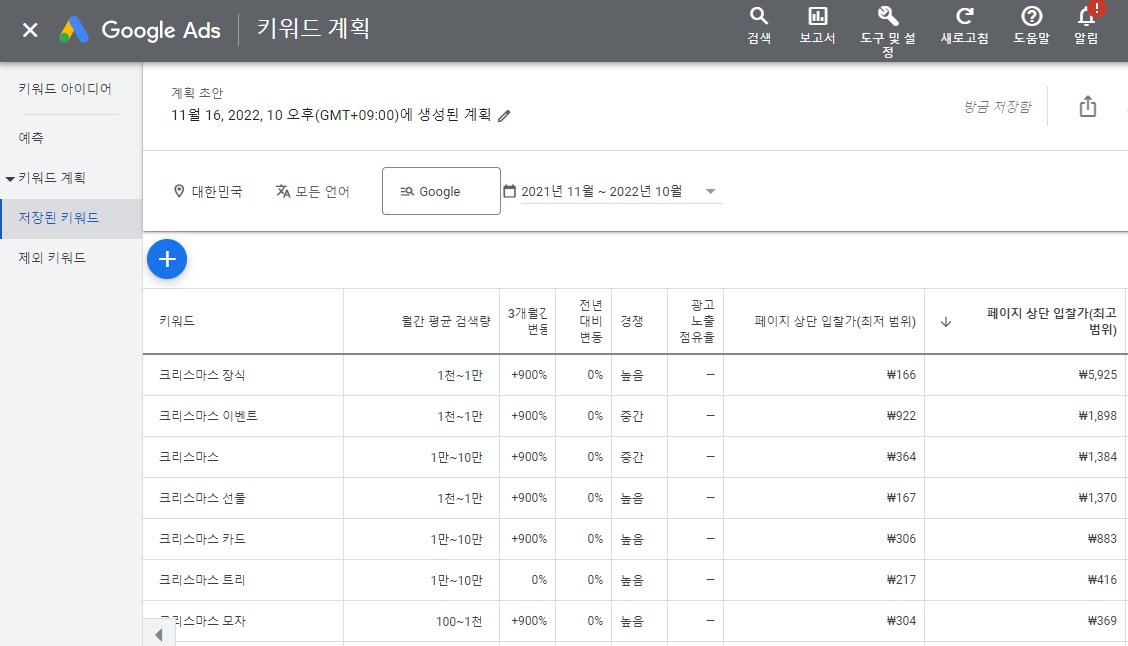
Task: Open the Google network selector
Action: point(440,190)
